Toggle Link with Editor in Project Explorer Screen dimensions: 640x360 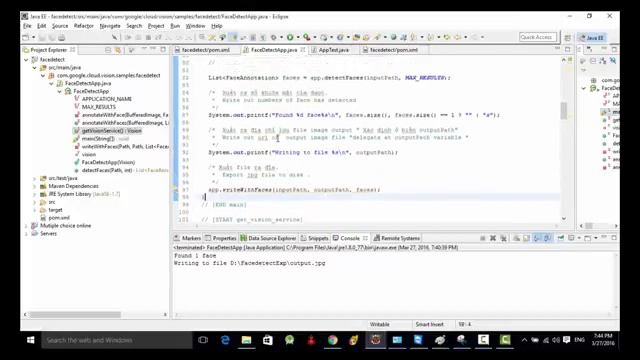click(118, 50)
